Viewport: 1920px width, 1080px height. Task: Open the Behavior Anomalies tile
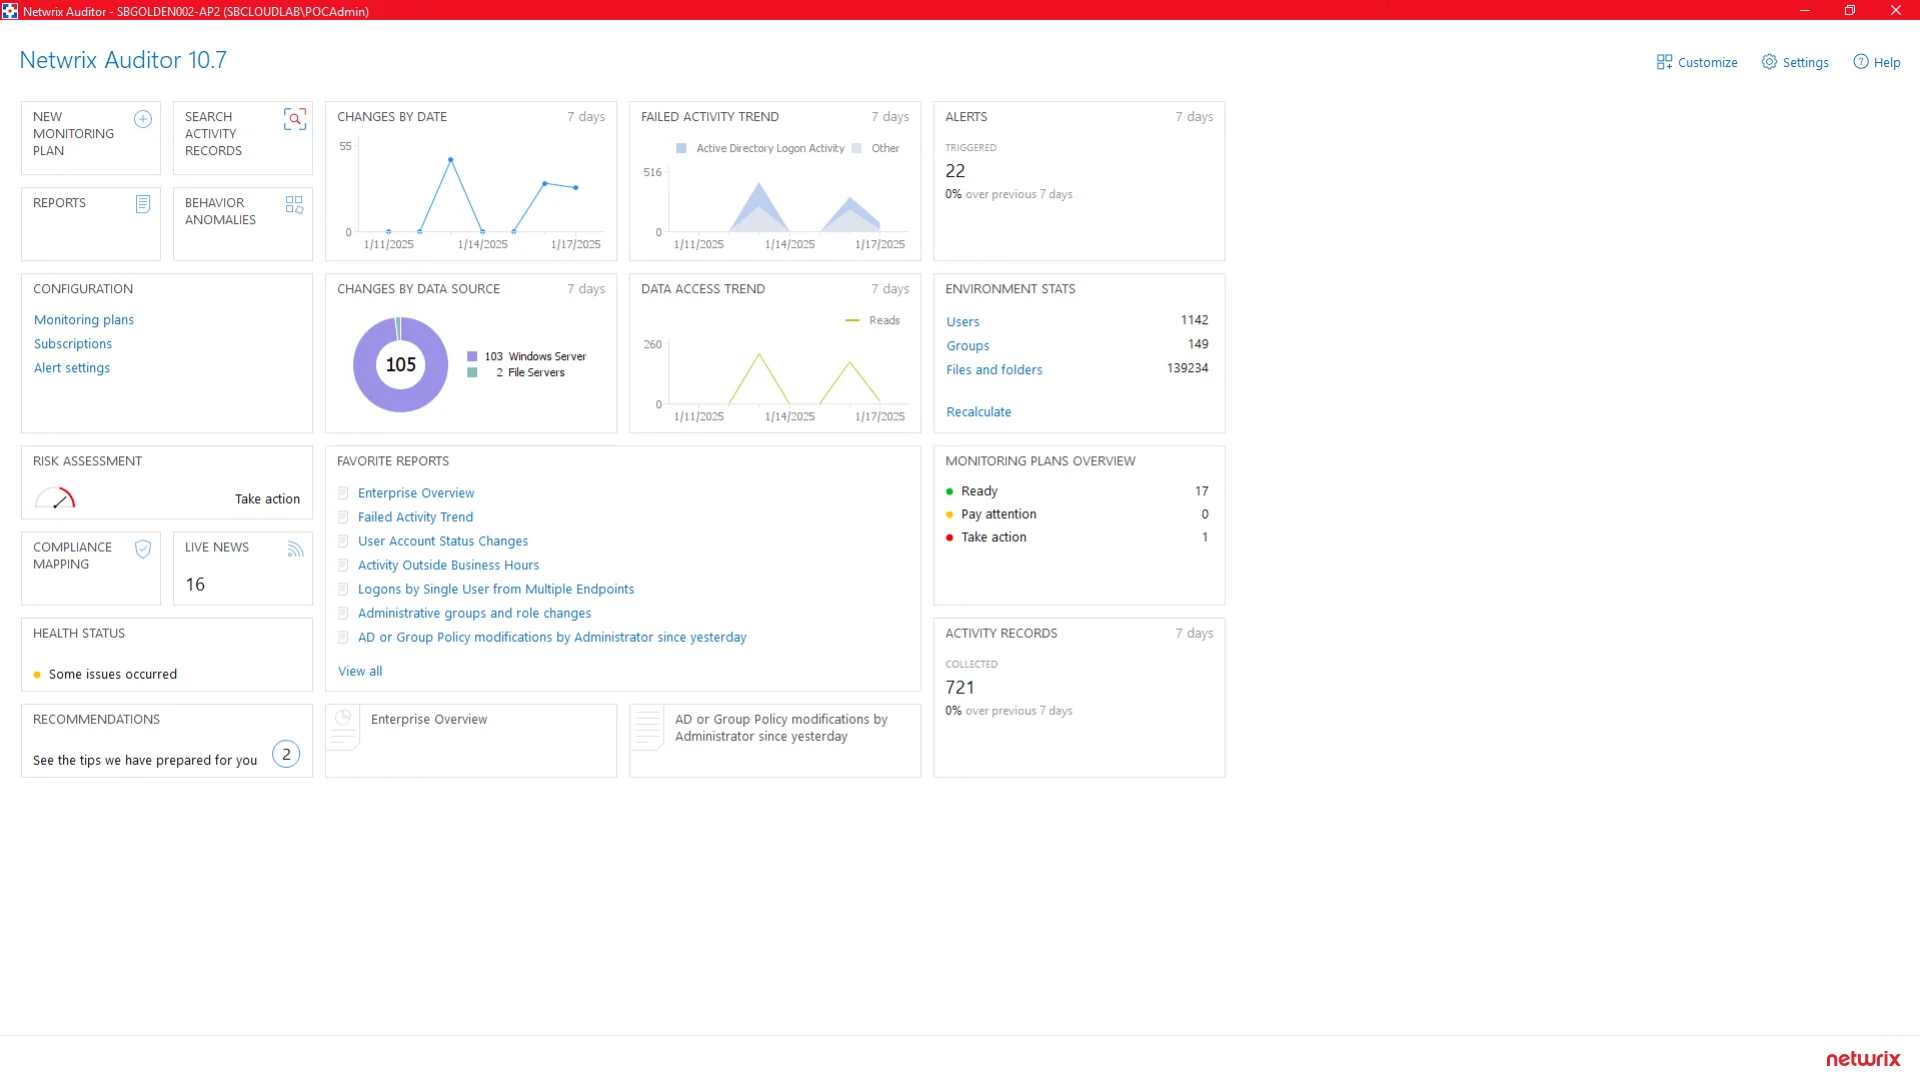(243, 224)
